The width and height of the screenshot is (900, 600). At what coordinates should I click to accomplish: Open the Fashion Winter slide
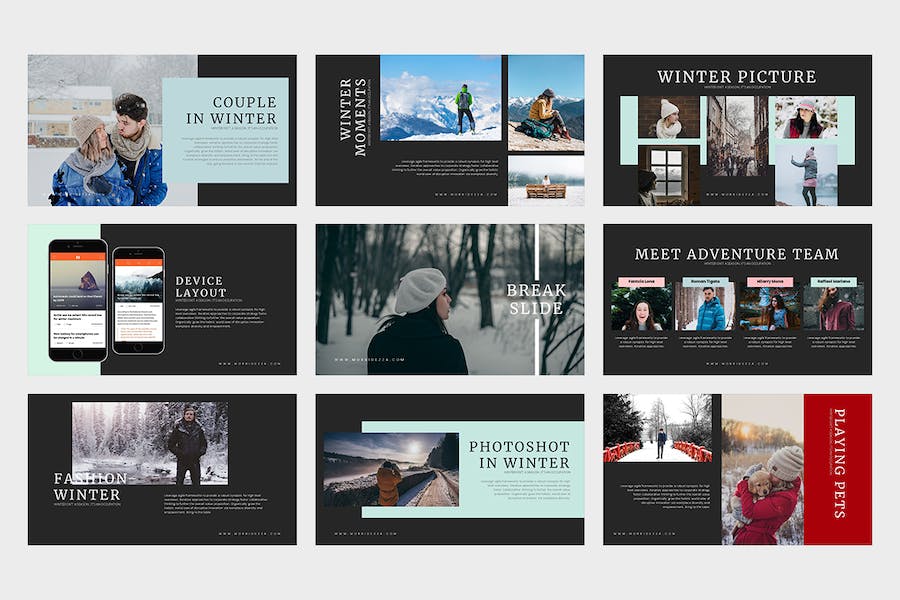162,470
